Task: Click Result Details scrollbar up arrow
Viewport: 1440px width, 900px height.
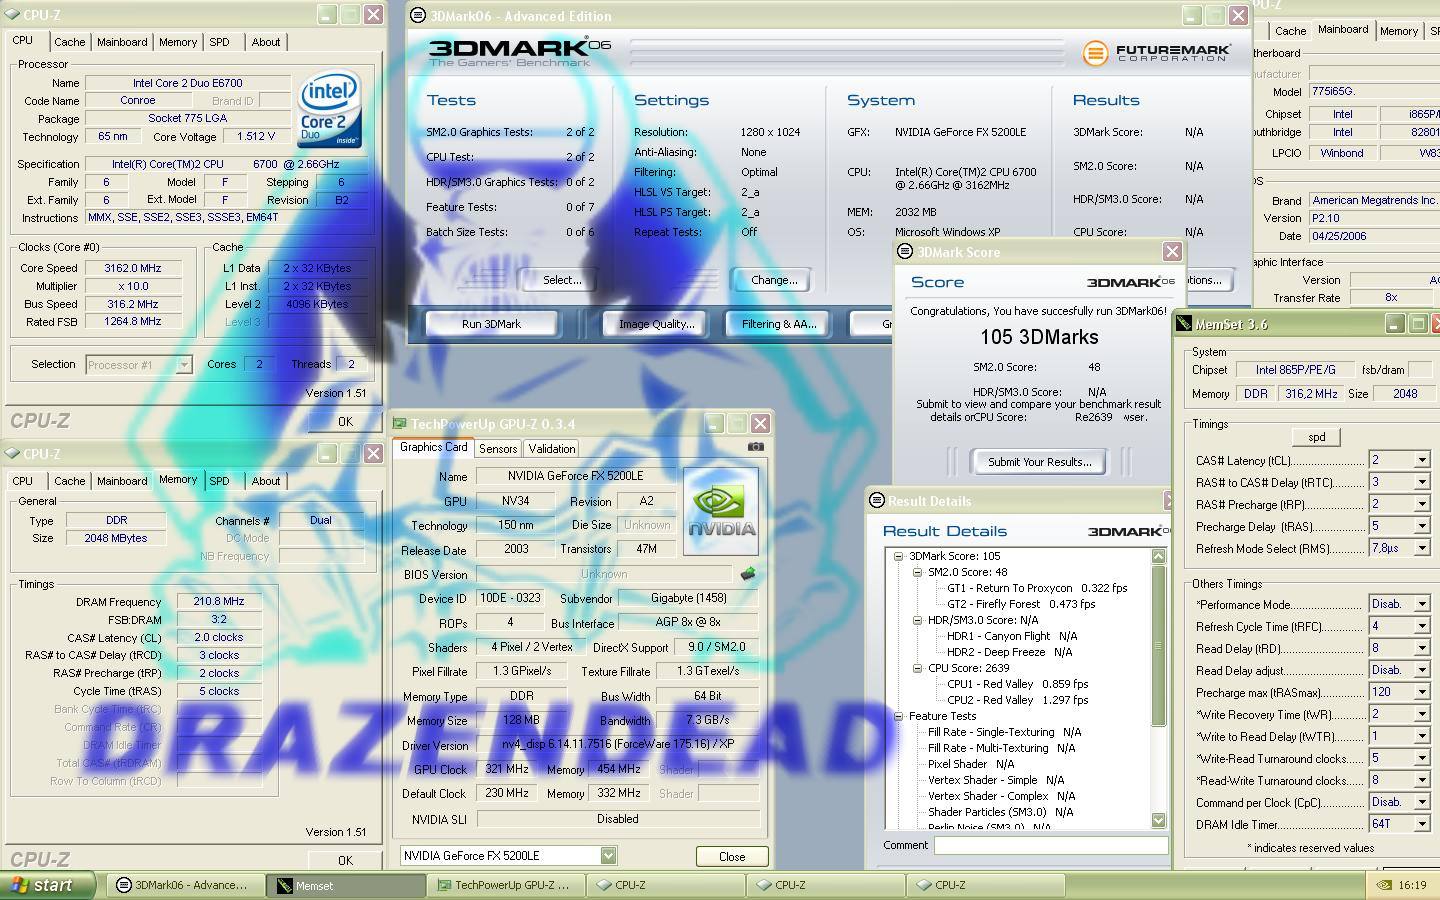Action: (1159, 556)
